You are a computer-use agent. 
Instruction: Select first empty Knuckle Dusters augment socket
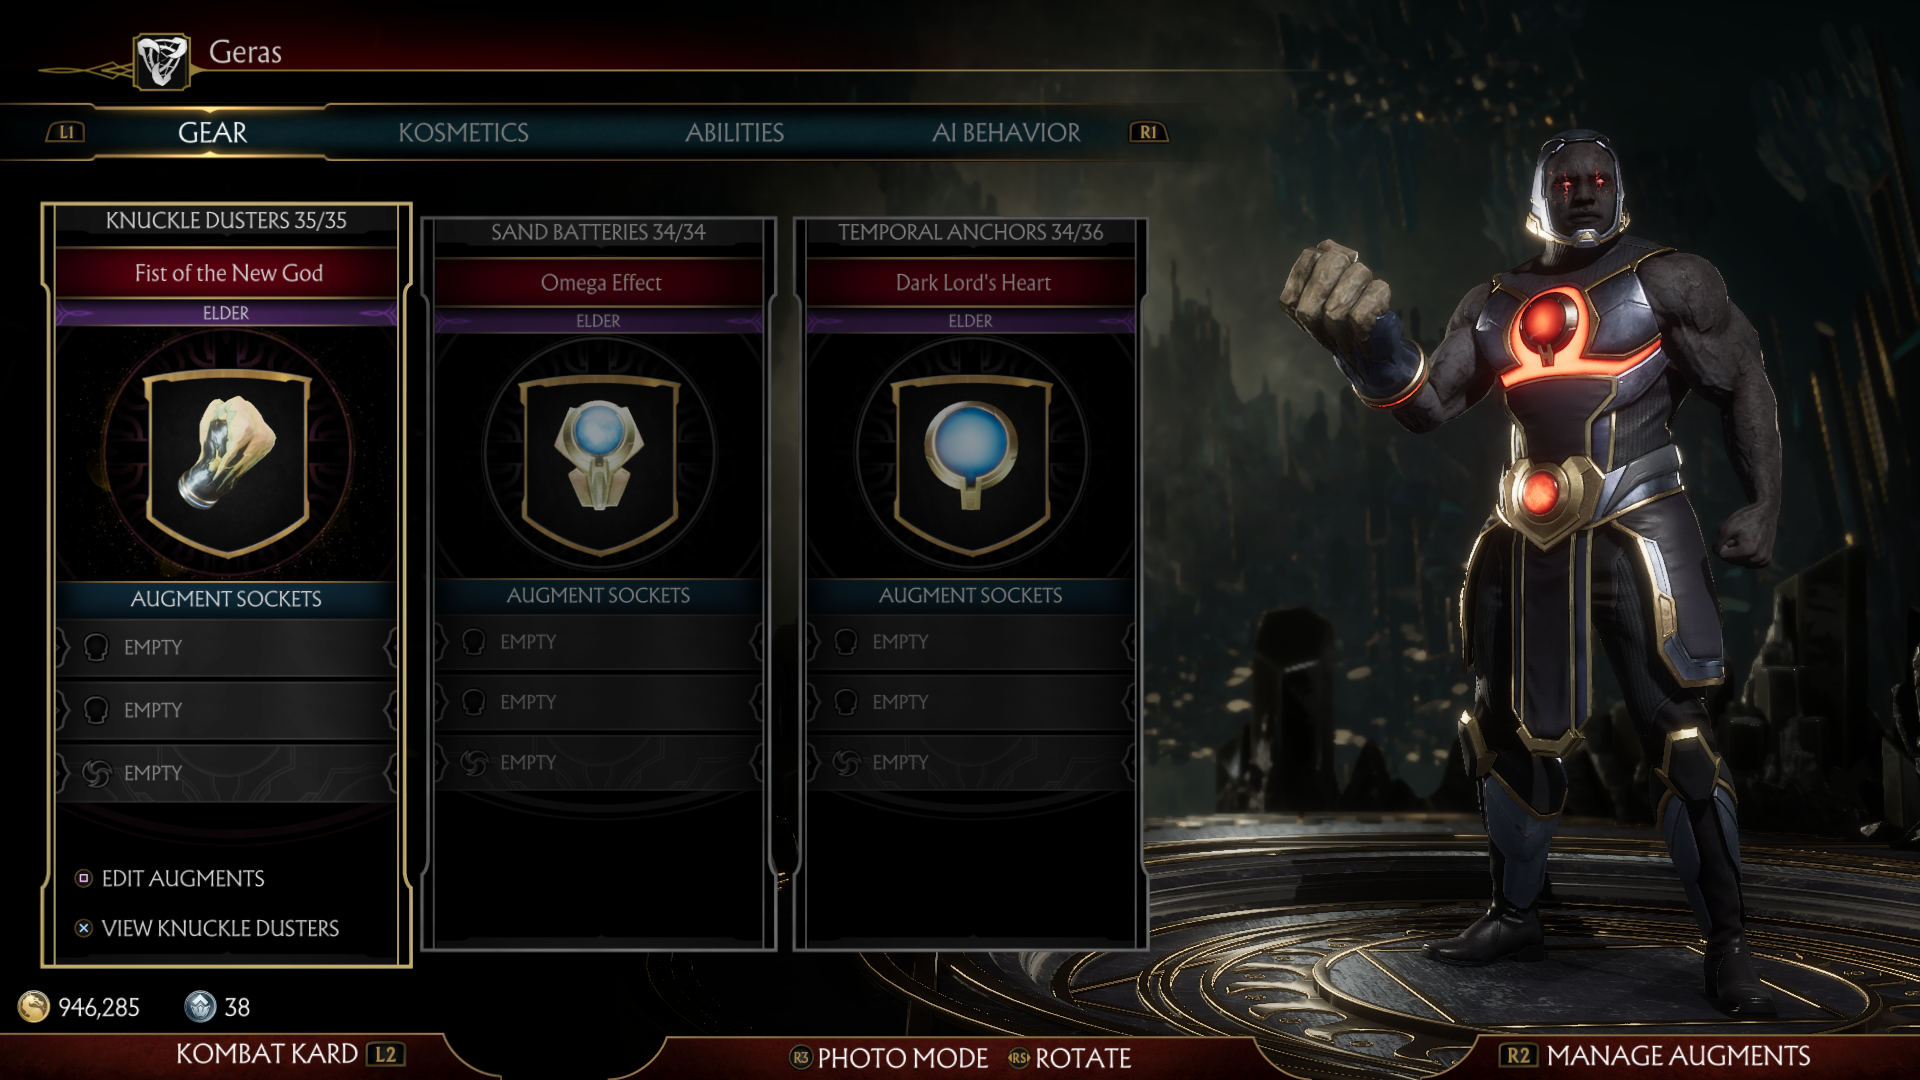226,647
